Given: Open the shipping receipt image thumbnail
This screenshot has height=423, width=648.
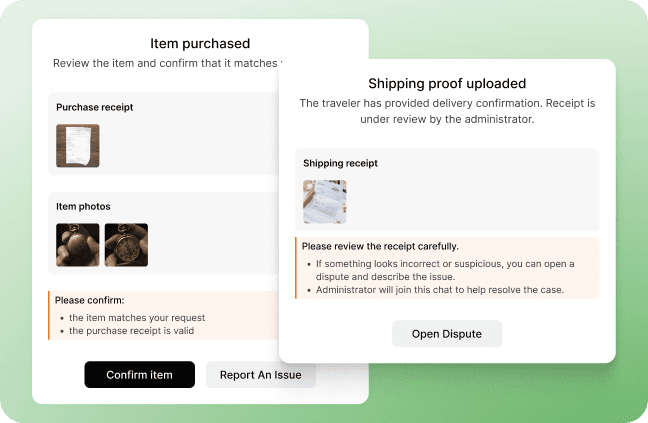Looking at the screenshot, I should (325, 202).
